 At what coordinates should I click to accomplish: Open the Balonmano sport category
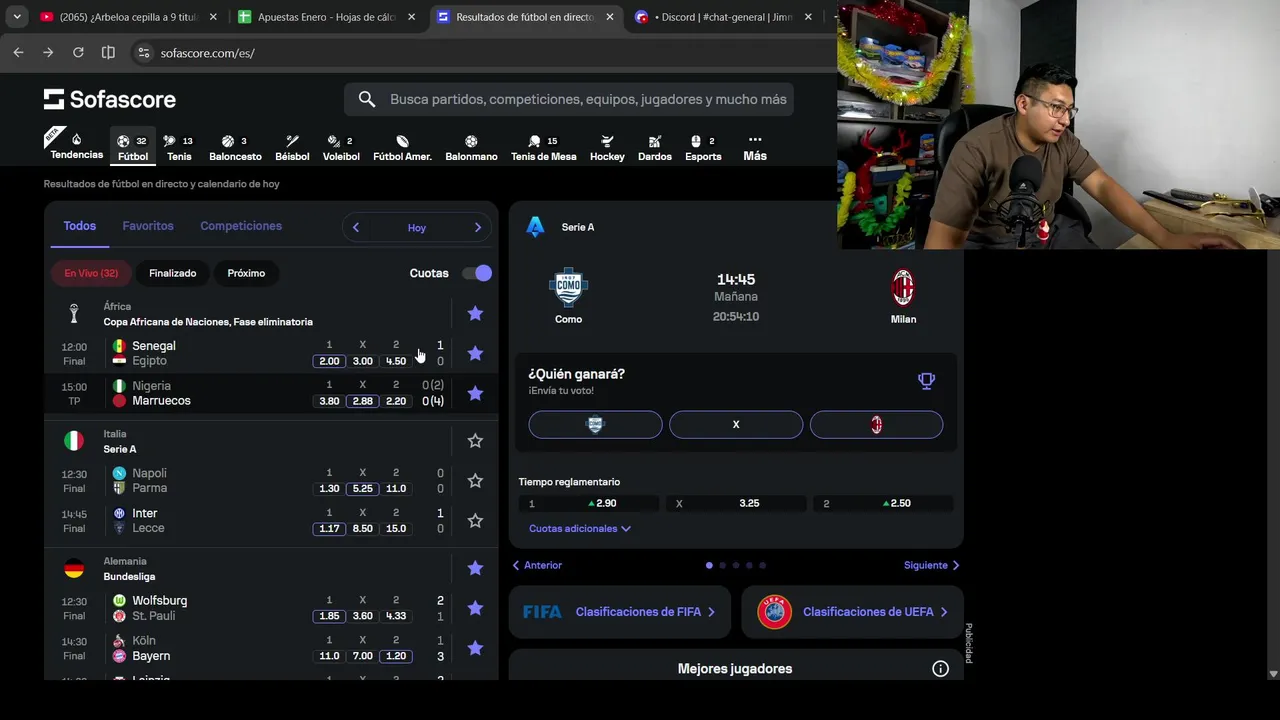click(471, 148)
